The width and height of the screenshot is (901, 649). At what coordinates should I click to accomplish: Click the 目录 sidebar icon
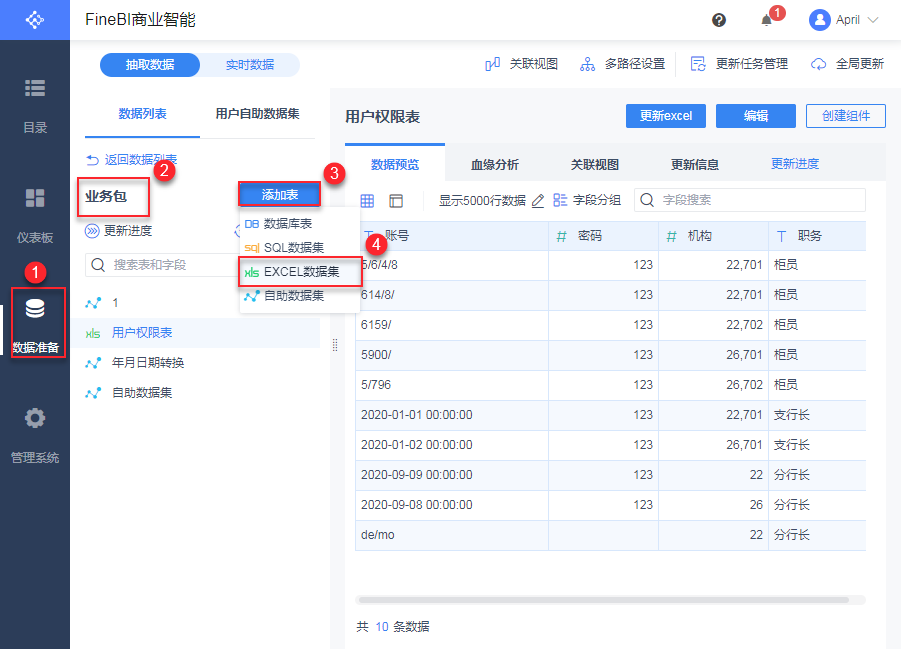pos(35,88)
